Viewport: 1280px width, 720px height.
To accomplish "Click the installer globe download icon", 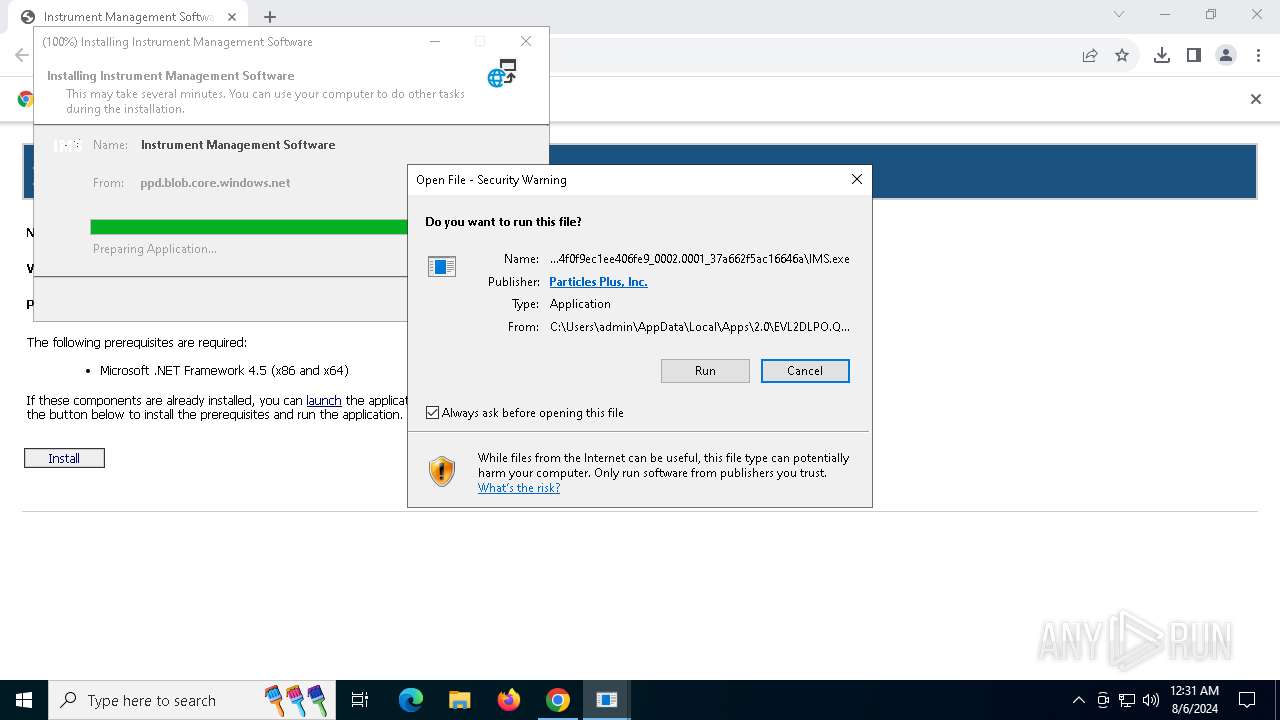I will 502,73.
